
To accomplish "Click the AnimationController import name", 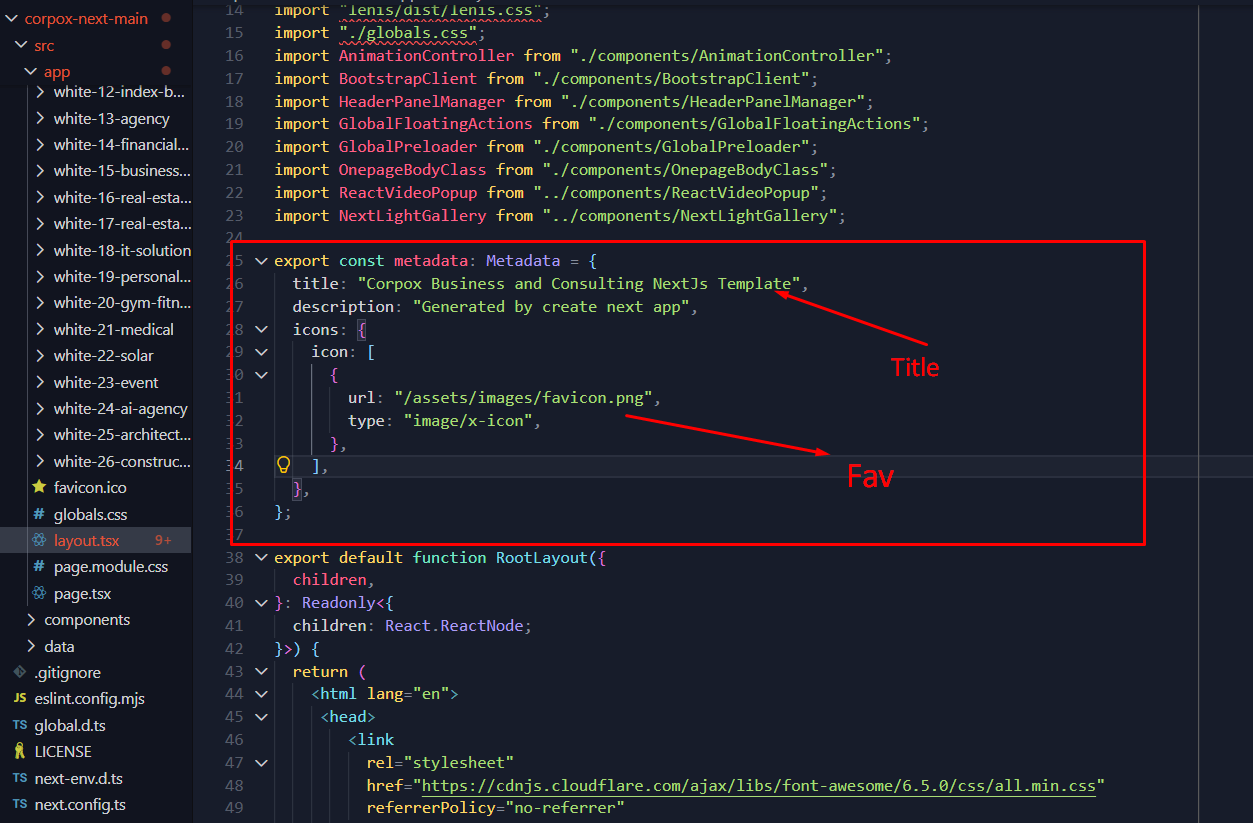I will coord(426,56).
